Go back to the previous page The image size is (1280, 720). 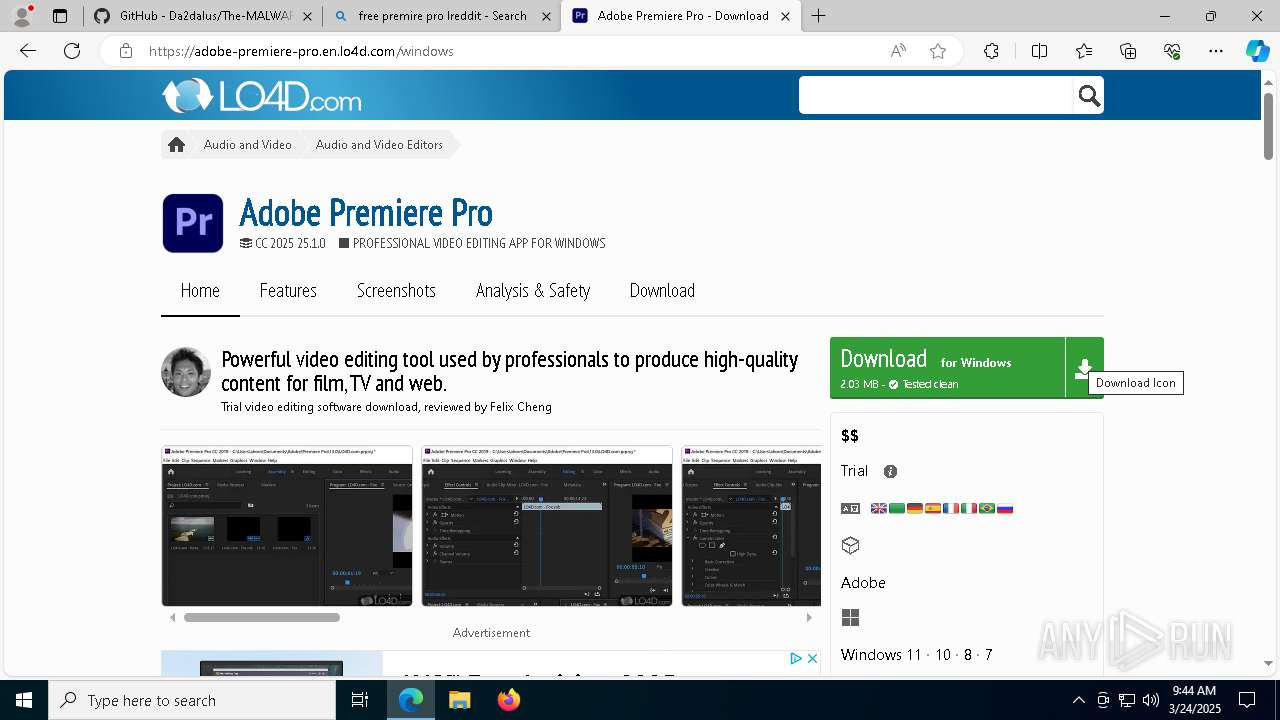click(x=28, y=51)
